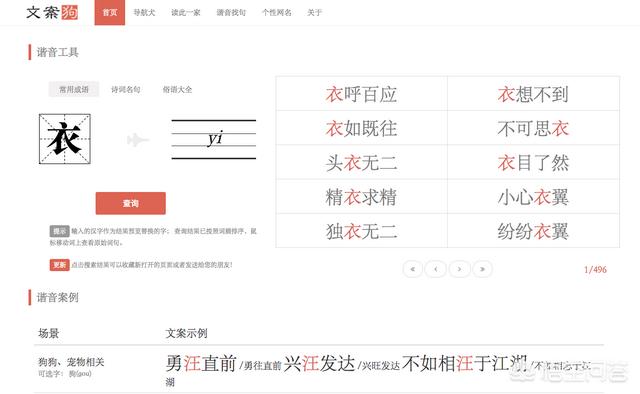Select the 衣呼百应 result
Viewport: 640px width, 394px height.
(x=361, y=94)
